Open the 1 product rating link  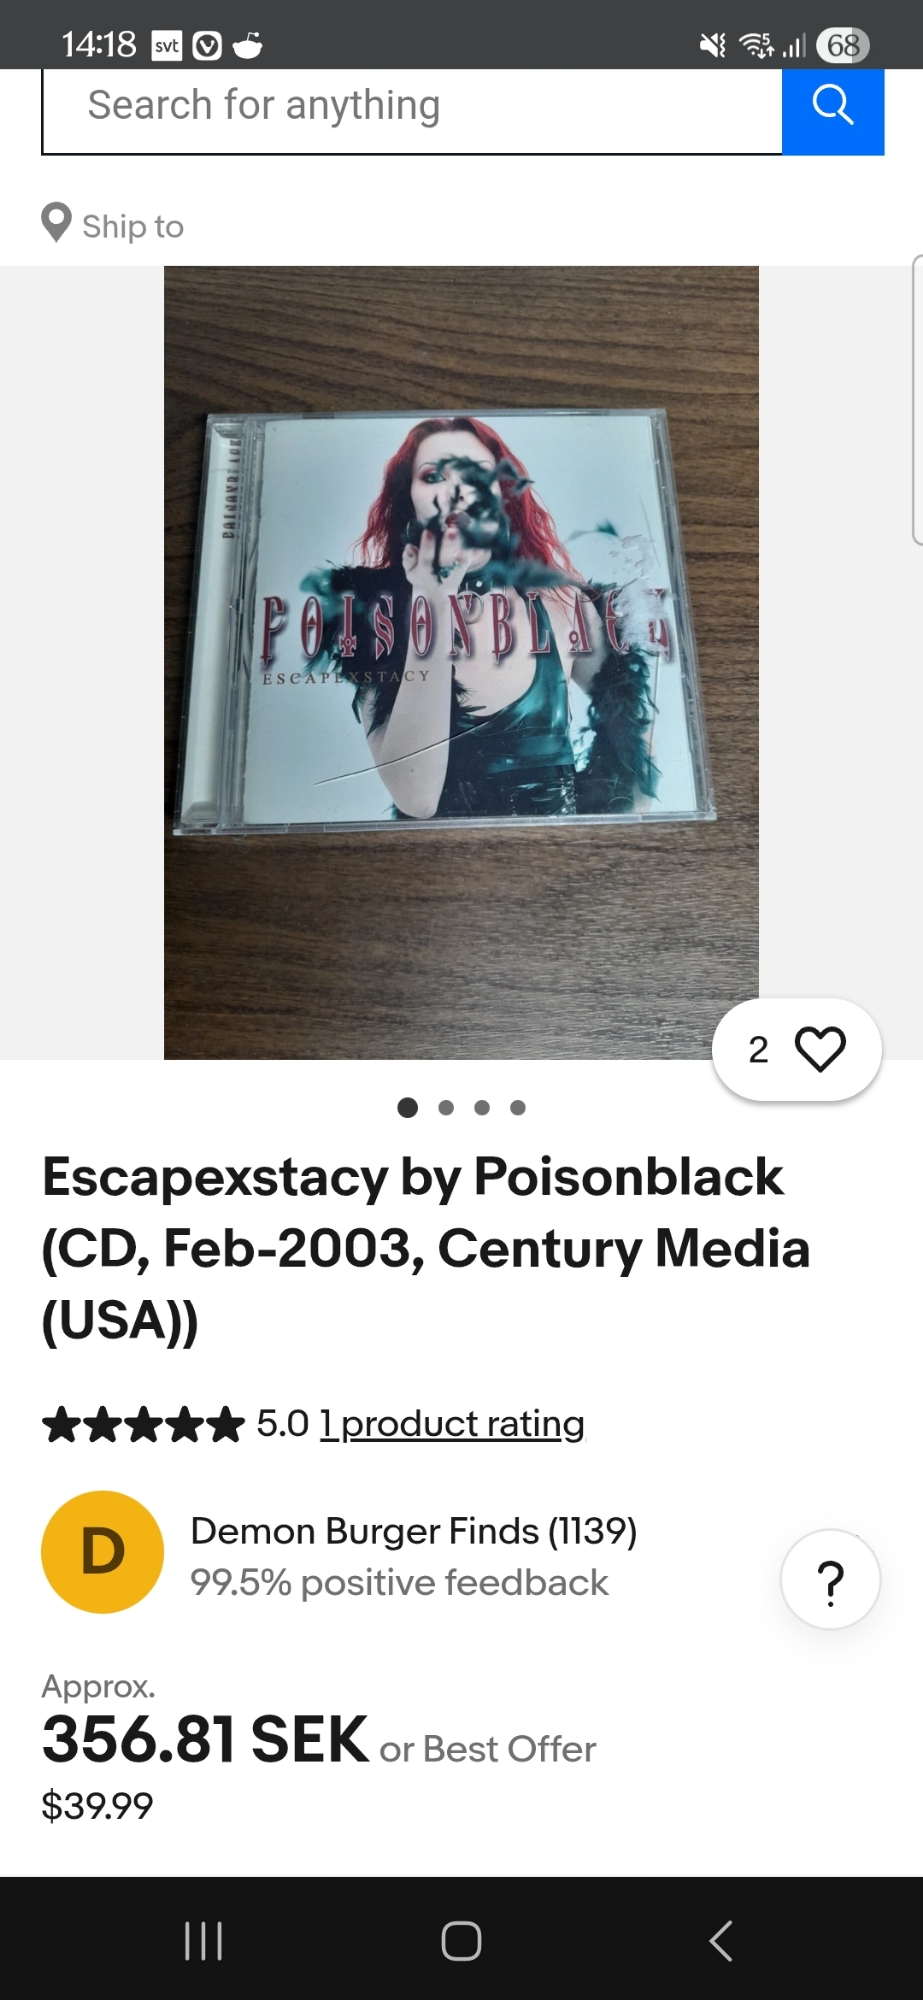pos(452,1423)
